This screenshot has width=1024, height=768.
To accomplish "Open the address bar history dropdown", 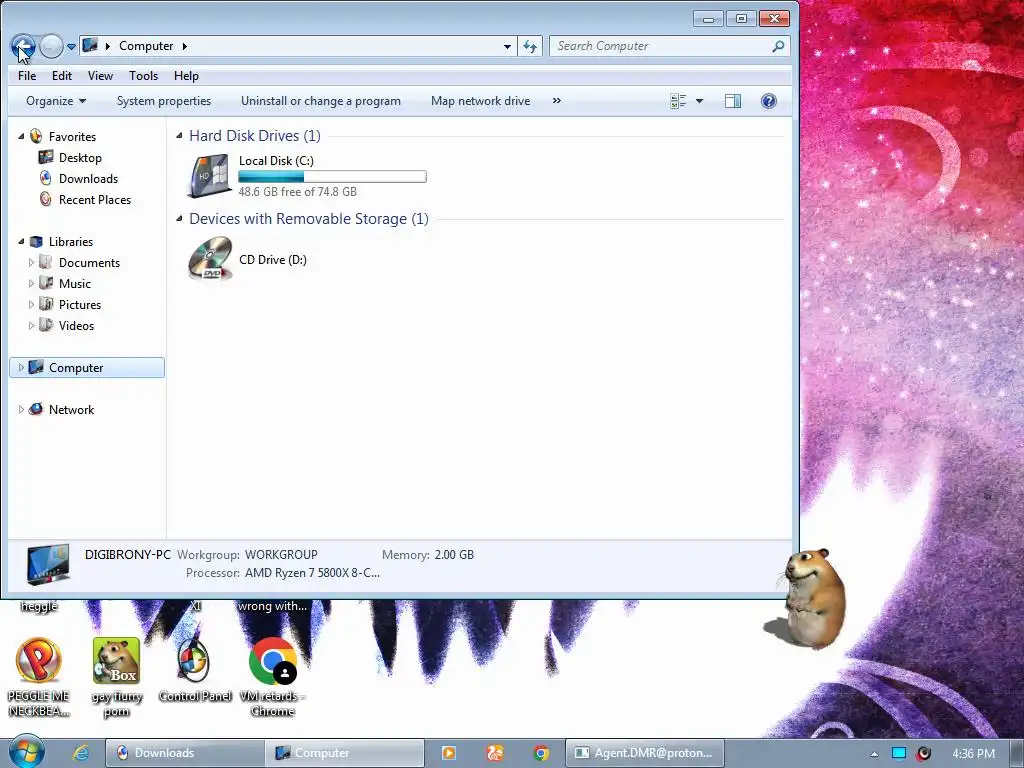I will coord(507,46).
